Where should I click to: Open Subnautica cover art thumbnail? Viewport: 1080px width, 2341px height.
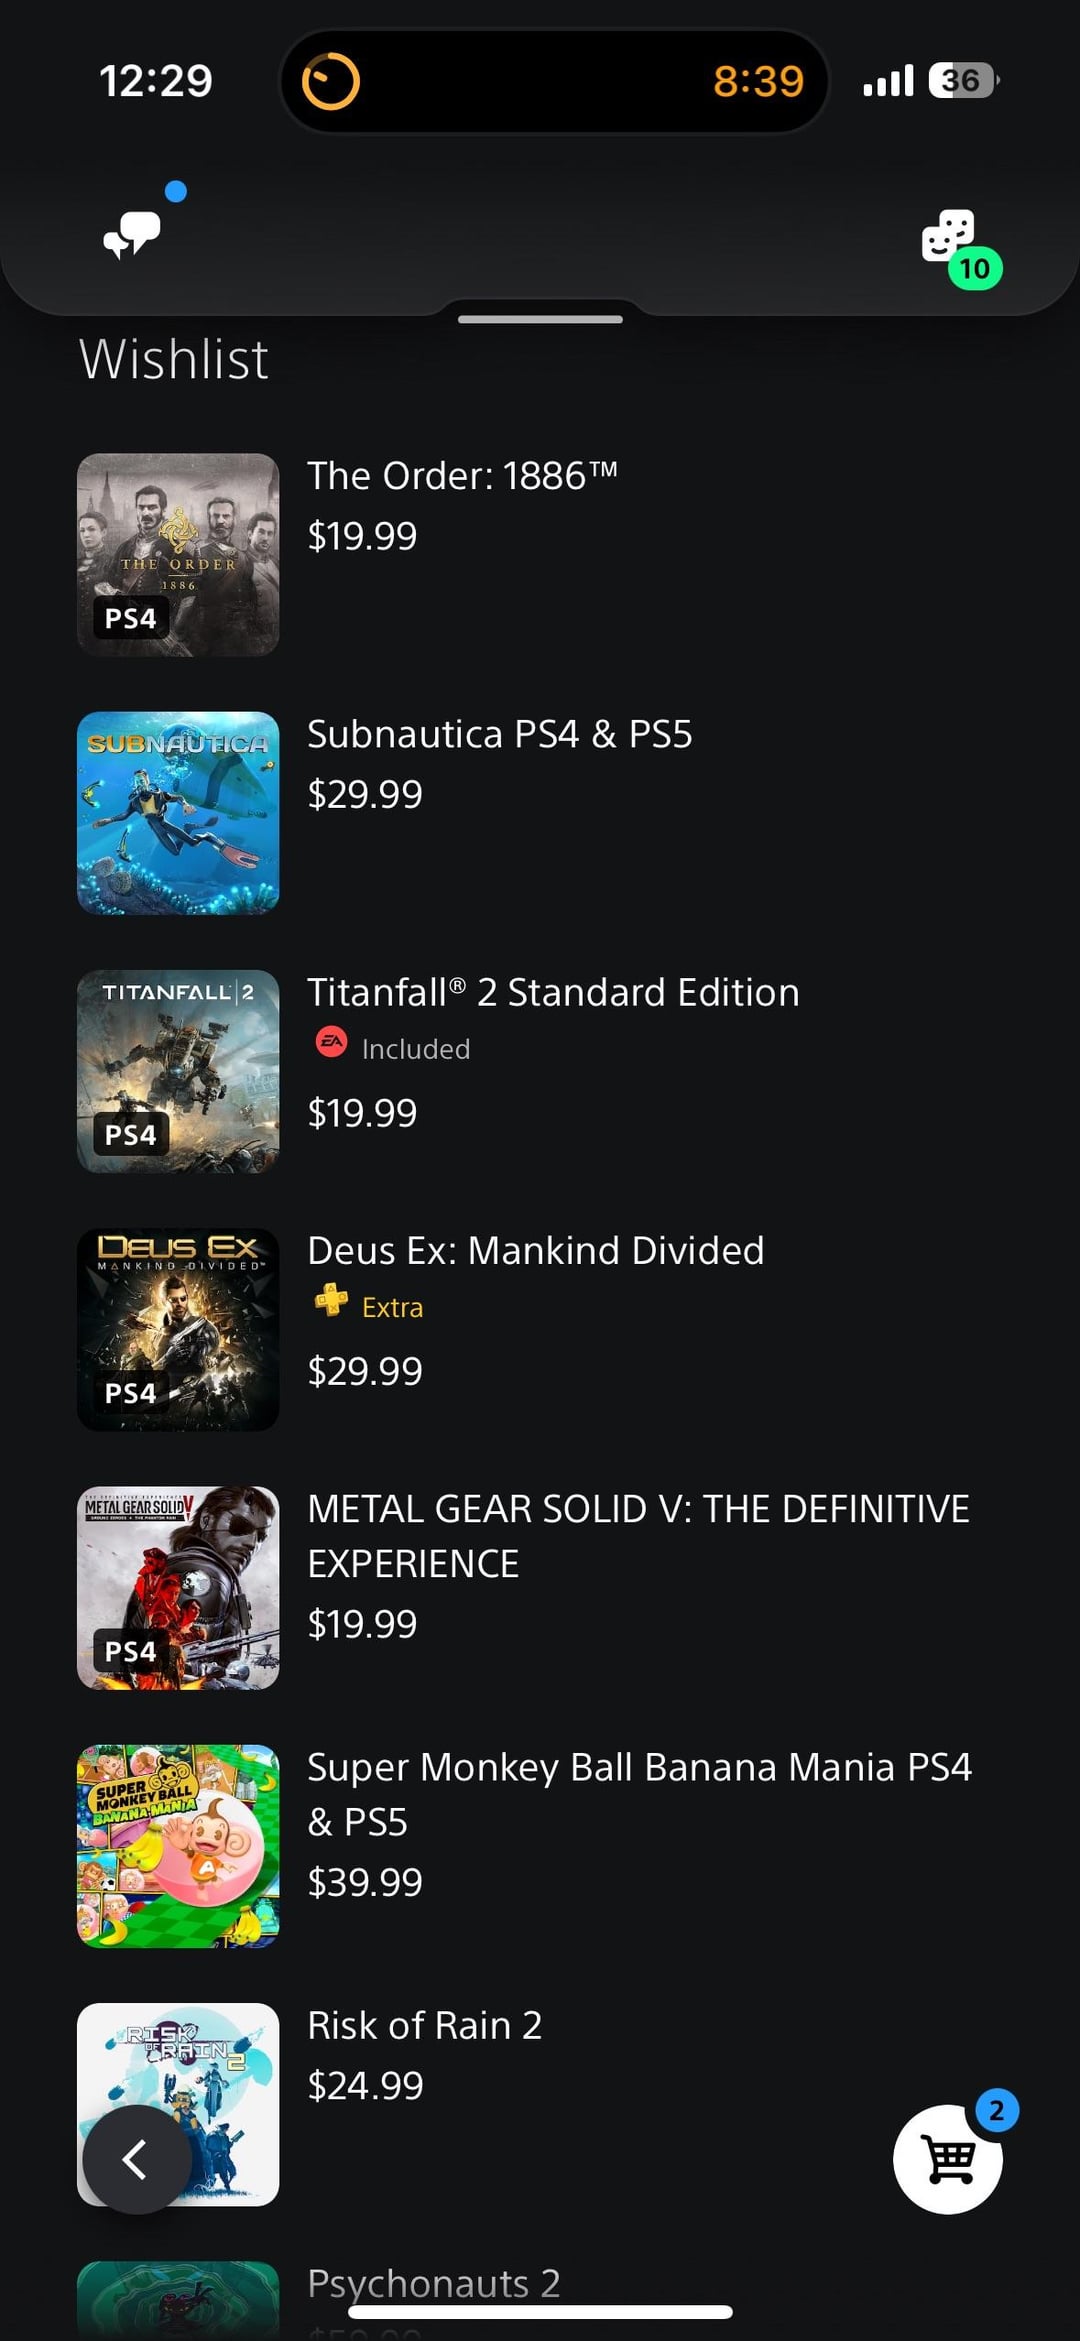(x=178, y=813)
